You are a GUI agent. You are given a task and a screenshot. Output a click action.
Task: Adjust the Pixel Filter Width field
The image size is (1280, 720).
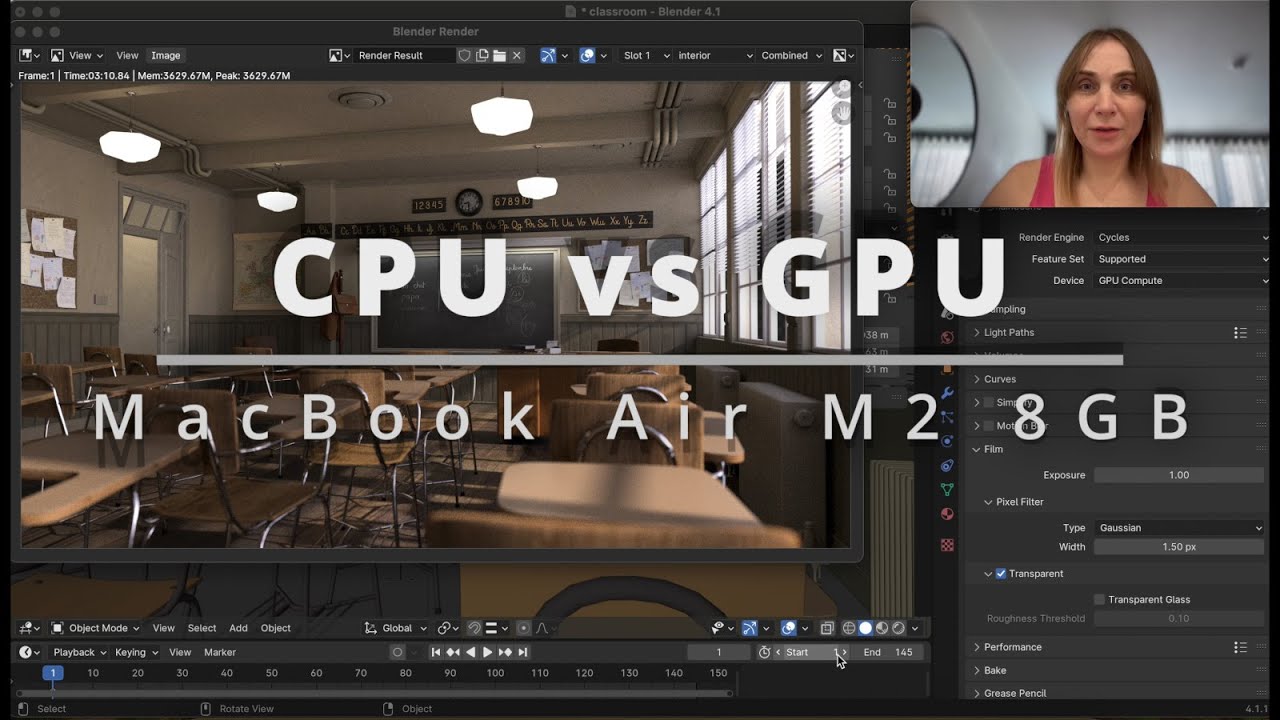click(1180, 547)
